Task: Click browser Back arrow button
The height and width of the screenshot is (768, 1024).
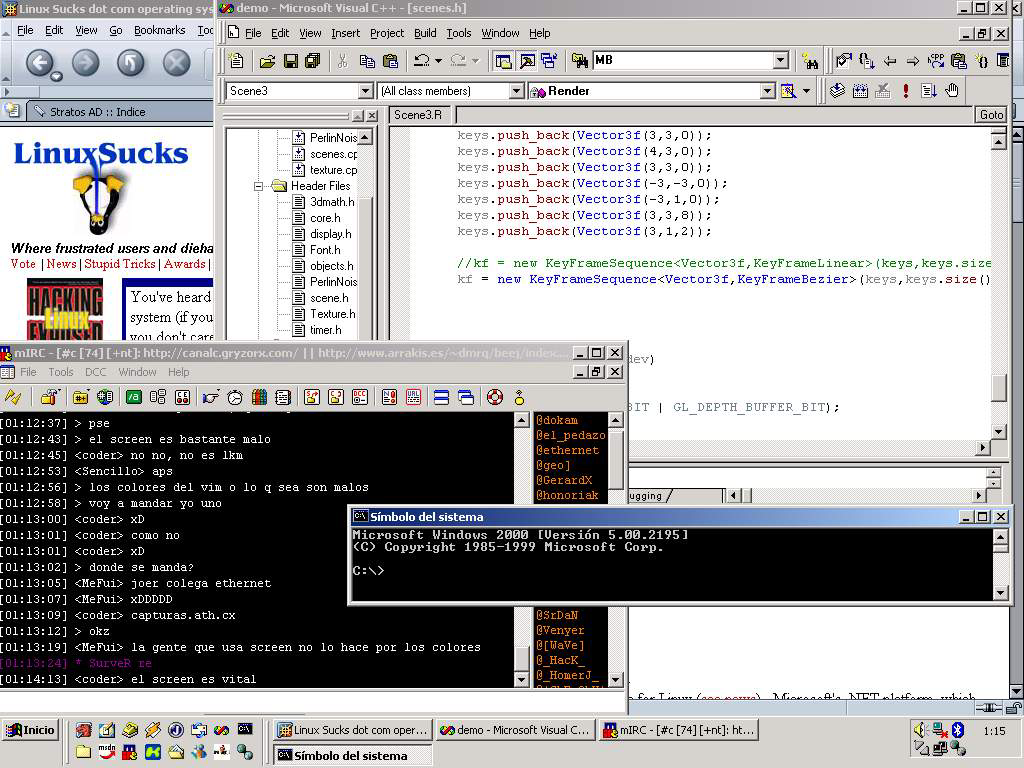Action: pyautogui.click(x=40, y=63)
